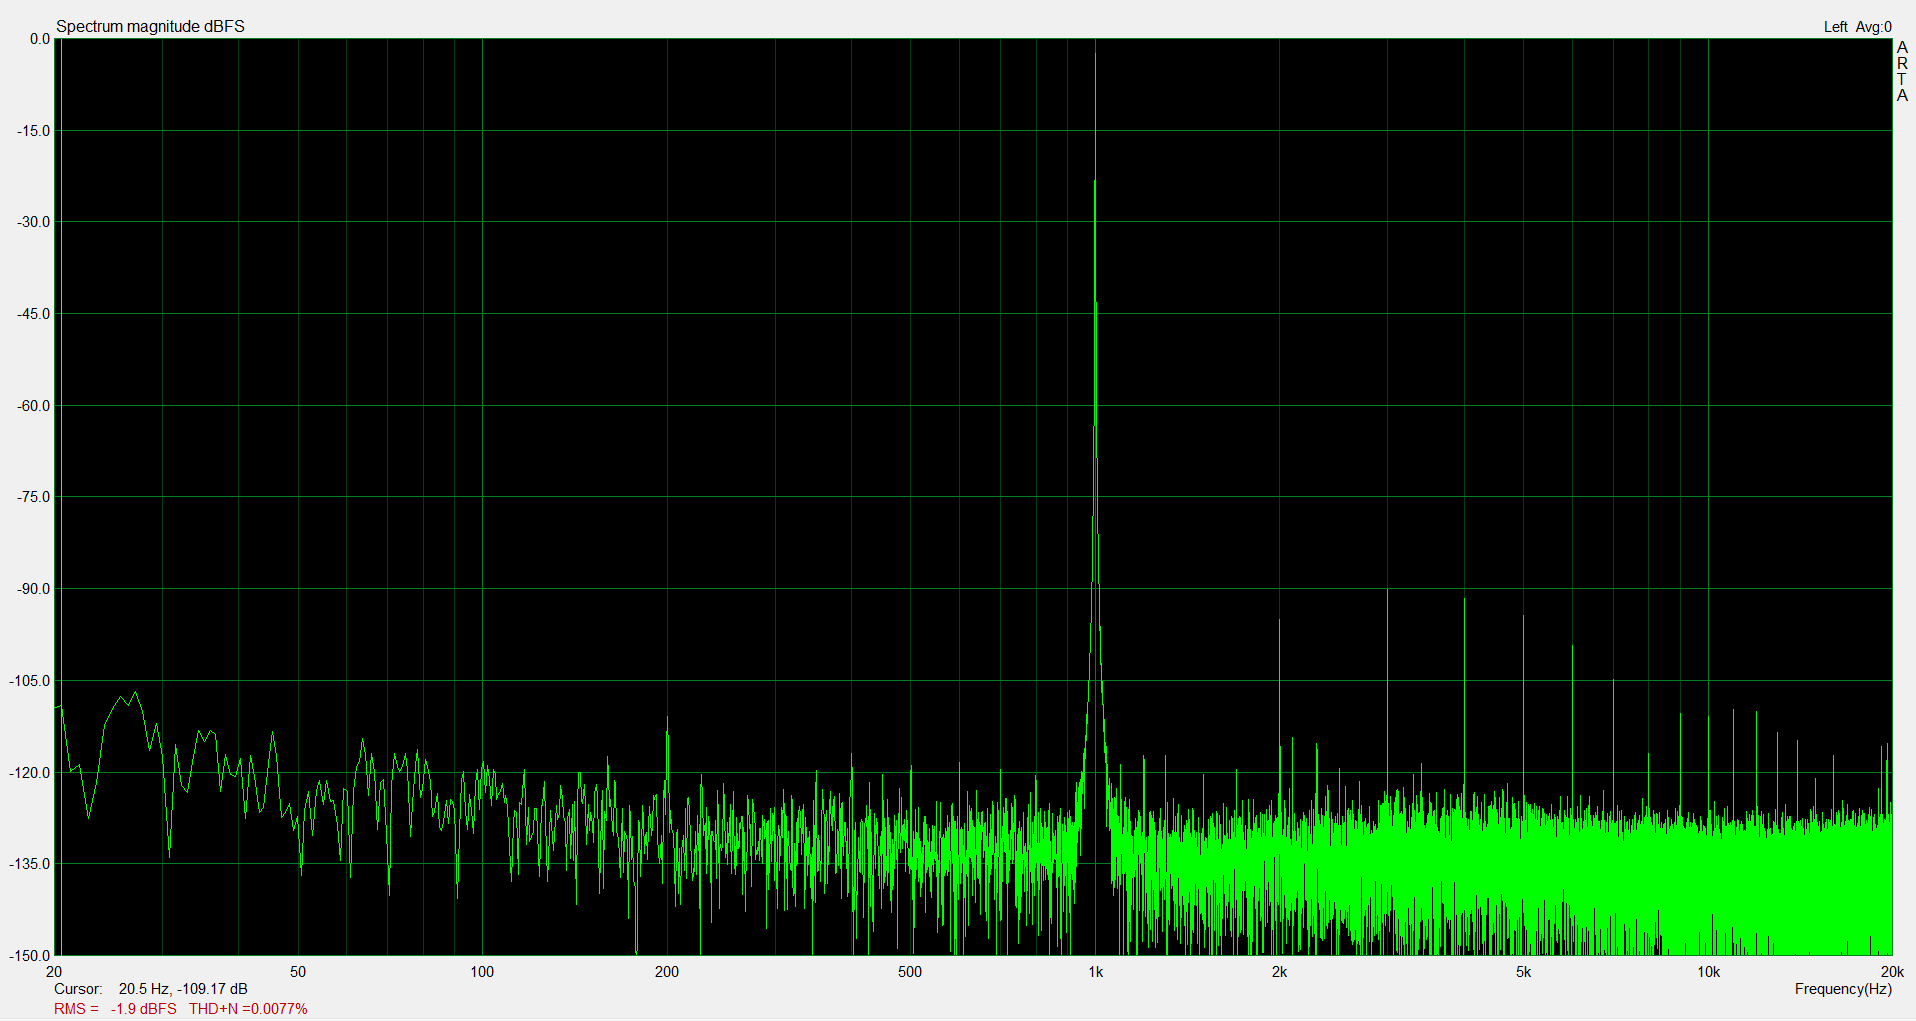Click the '-135.0' dBFS axis value

[x=30, y=864]
